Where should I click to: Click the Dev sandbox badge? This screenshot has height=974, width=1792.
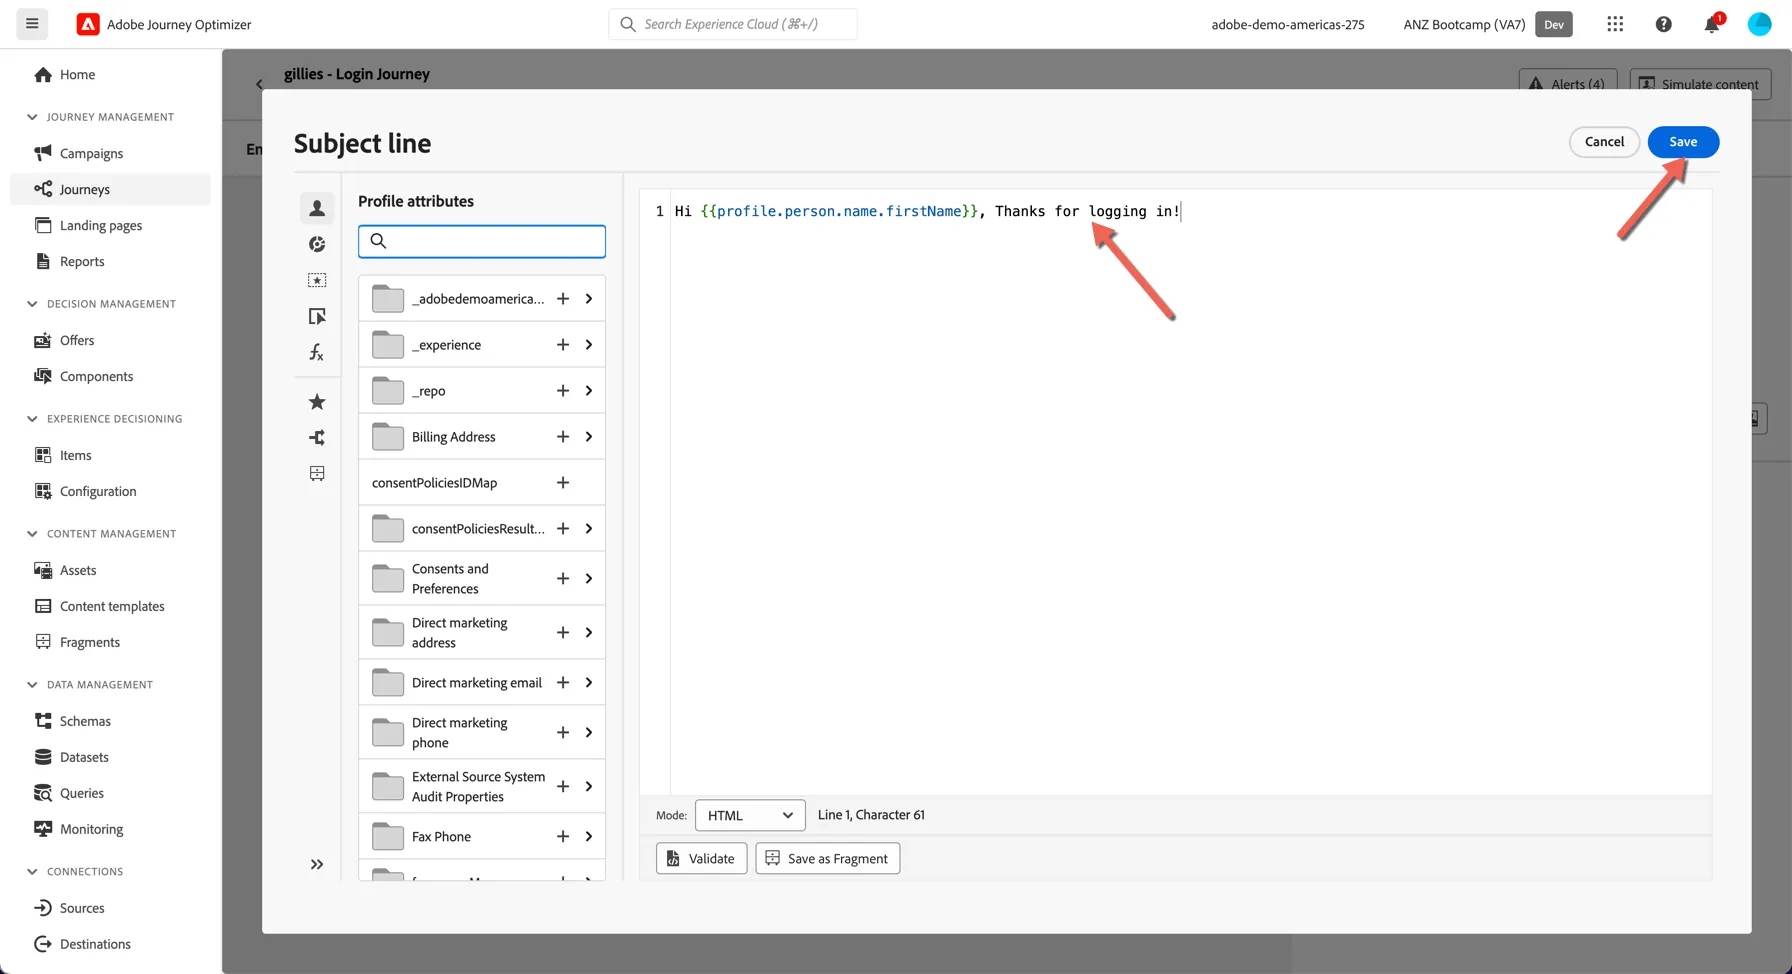pyautogui.click(x=1554, y=25)
